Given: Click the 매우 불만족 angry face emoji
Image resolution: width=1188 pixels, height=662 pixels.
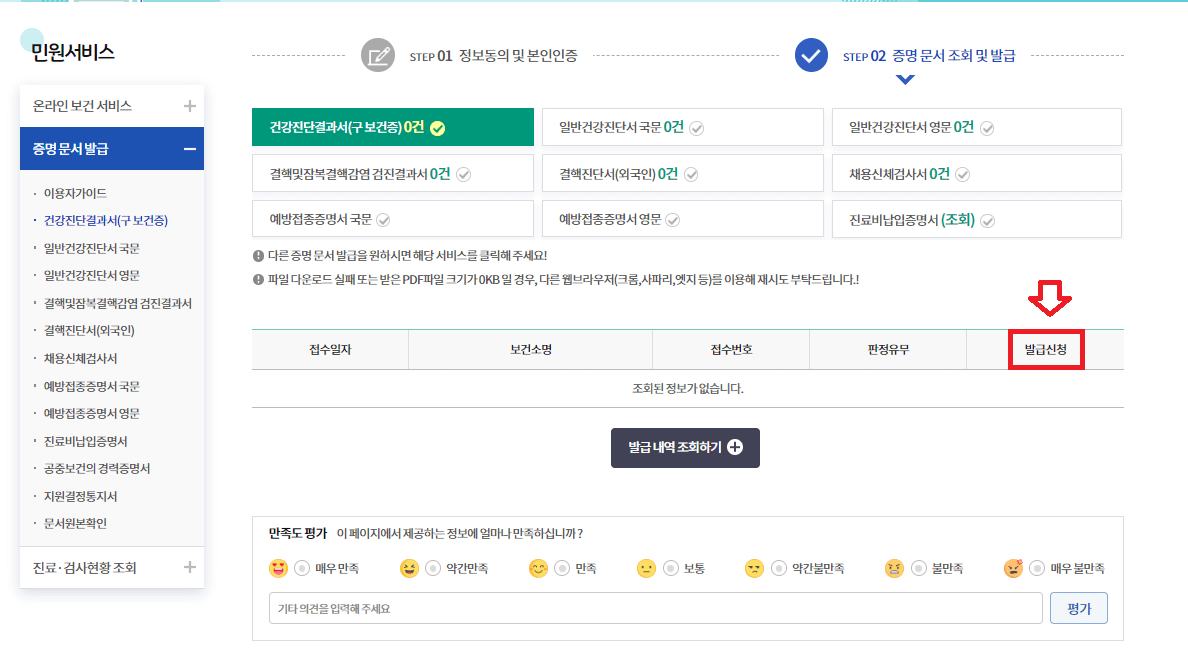Looking at the screenshot, I should pyautogui.click(x=1013, y=568).
